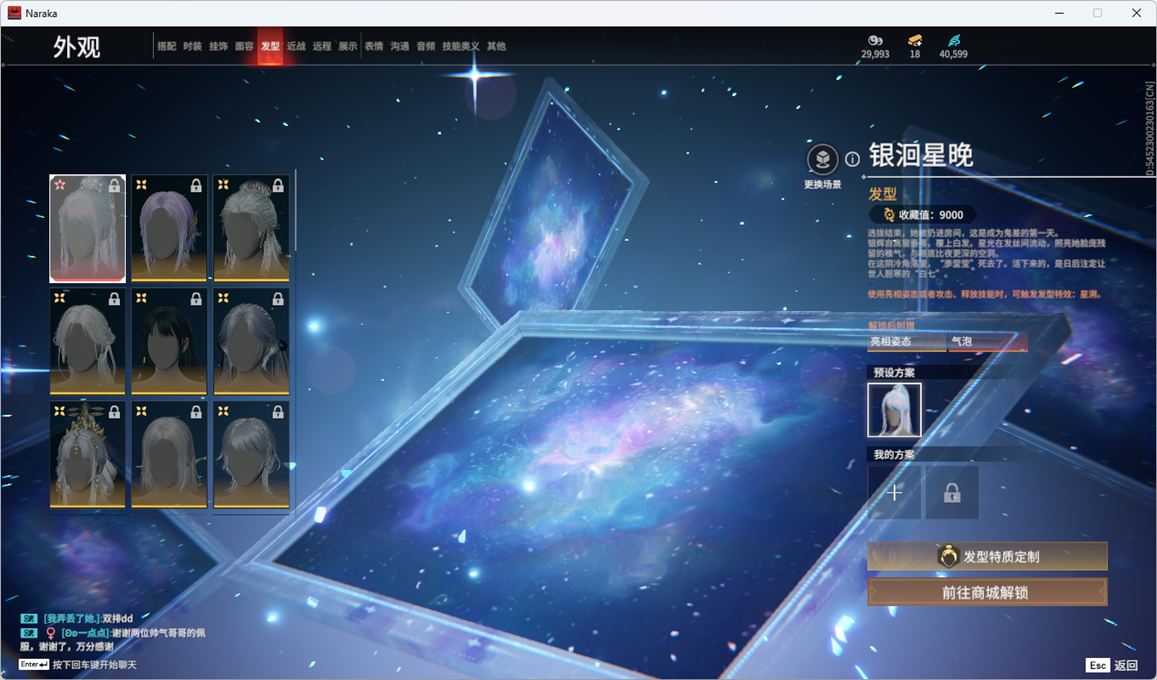Open the 搭配 tab
1157x680 pixels.
coord(167,46)
